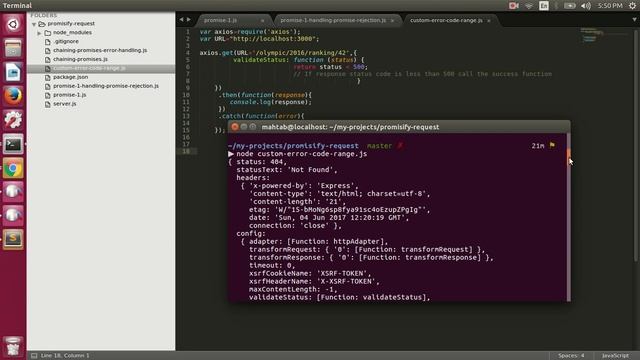
Task: Toggle sidebar icon in status bar
Action: coord(34,356)
